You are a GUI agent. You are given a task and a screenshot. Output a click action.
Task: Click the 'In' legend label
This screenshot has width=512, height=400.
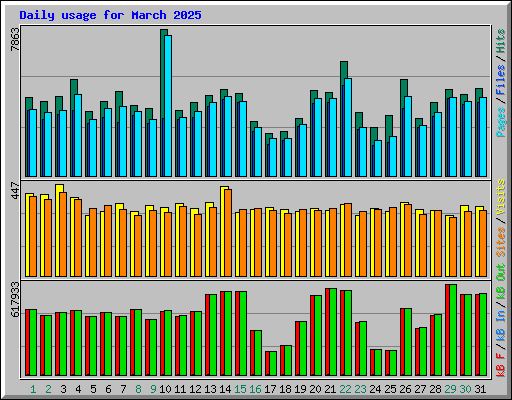[x=501, y=316]
